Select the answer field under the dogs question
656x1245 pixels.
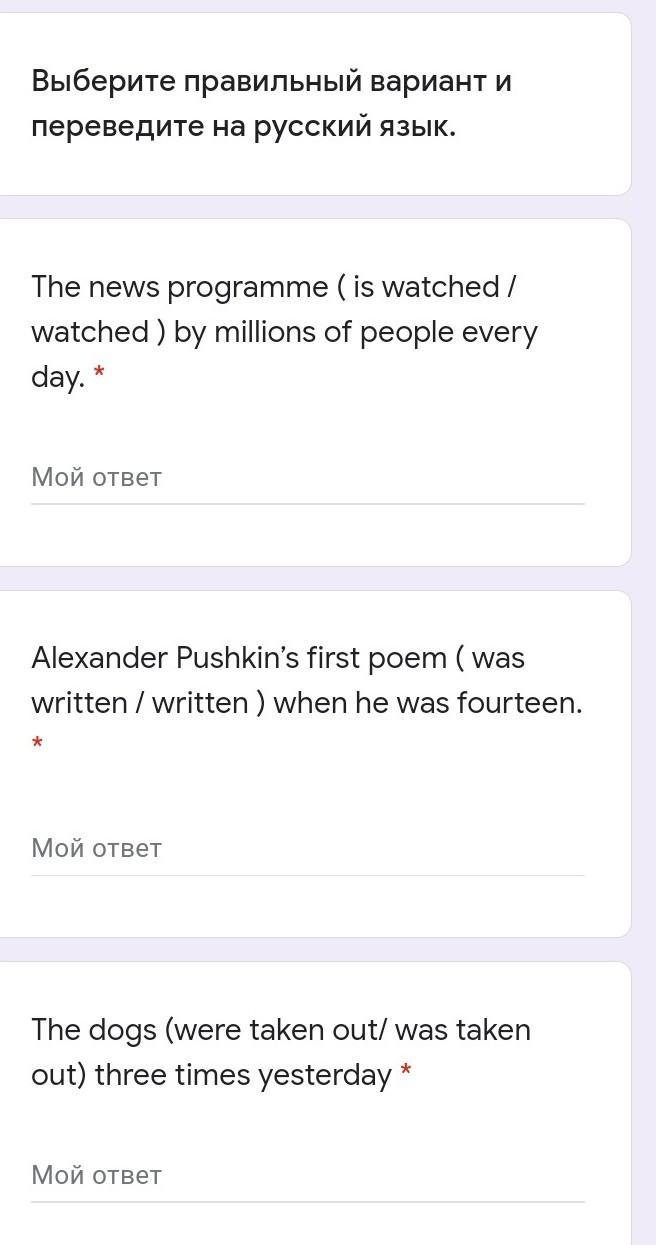[307, 1176]
